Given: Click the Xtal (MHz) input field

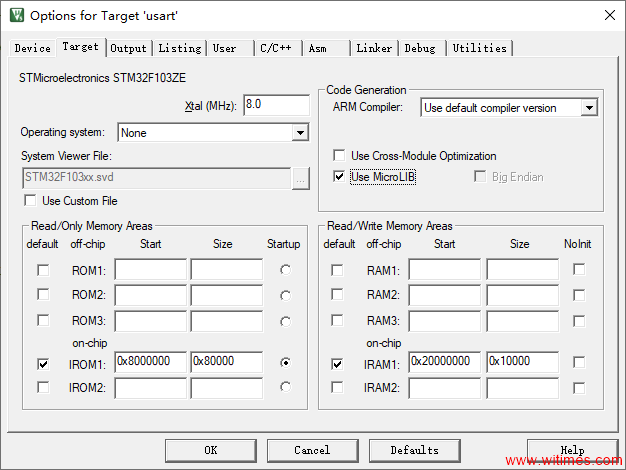Looking at the screenshot, I should tap(276, 105).
